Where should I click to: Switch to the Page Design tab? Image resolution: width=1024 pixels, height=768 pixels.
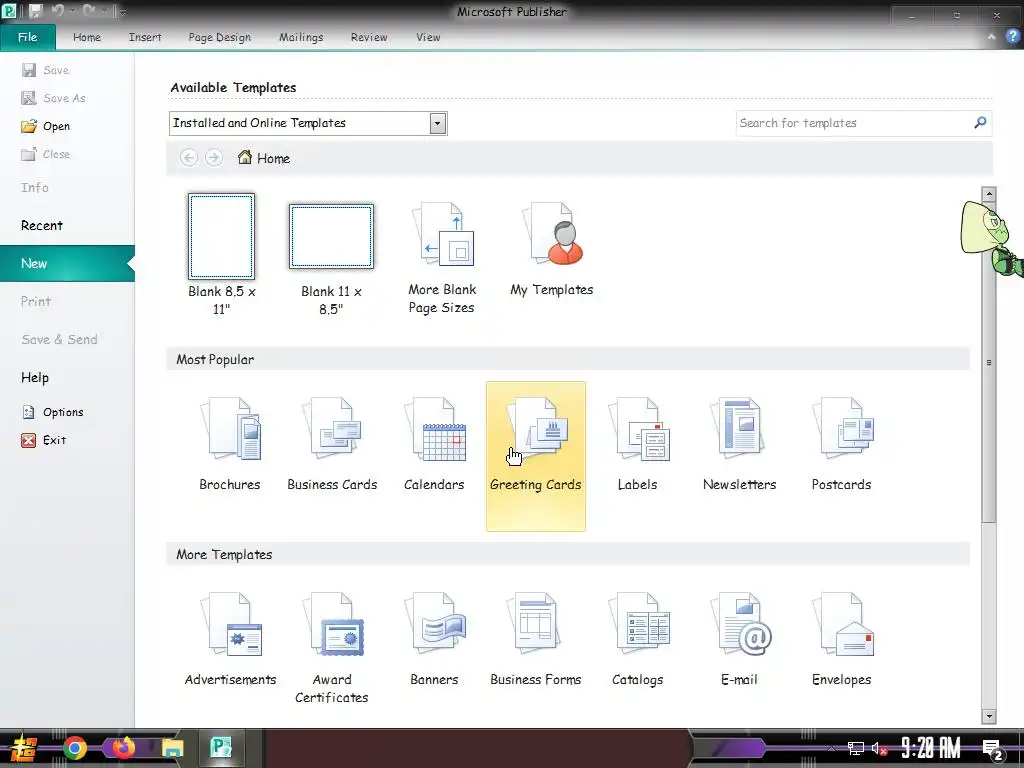tap(219, 37)
